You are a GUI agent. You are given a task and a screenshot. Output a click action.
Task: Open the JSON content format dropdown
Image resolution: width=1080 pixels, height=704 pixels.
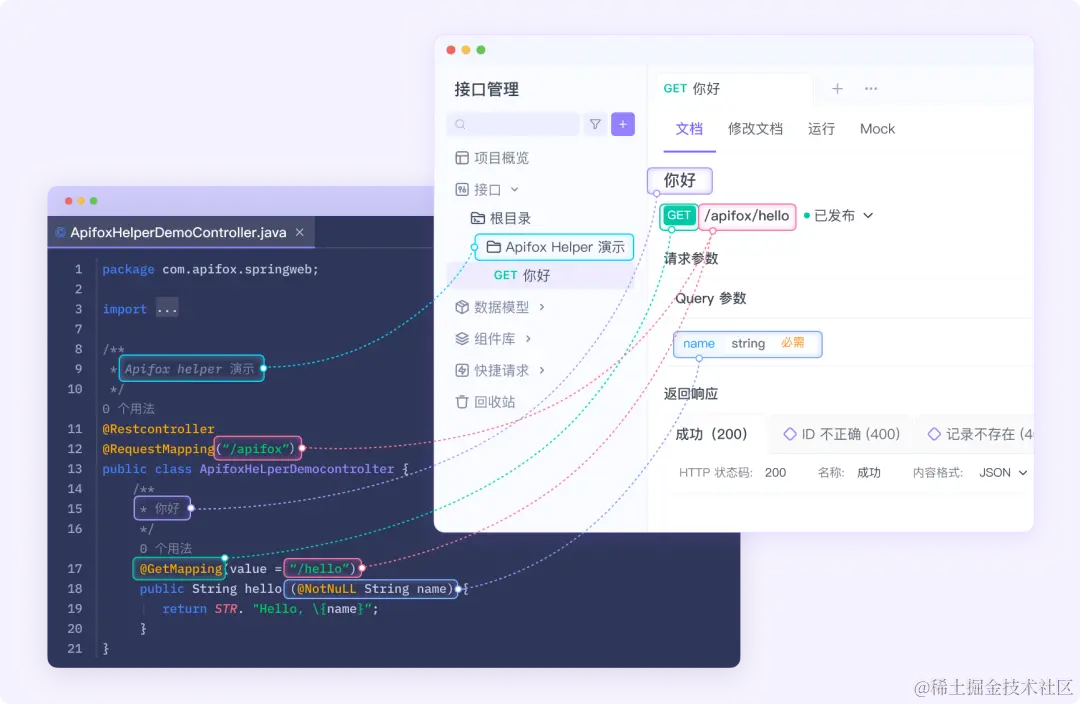click(1002, 471)
